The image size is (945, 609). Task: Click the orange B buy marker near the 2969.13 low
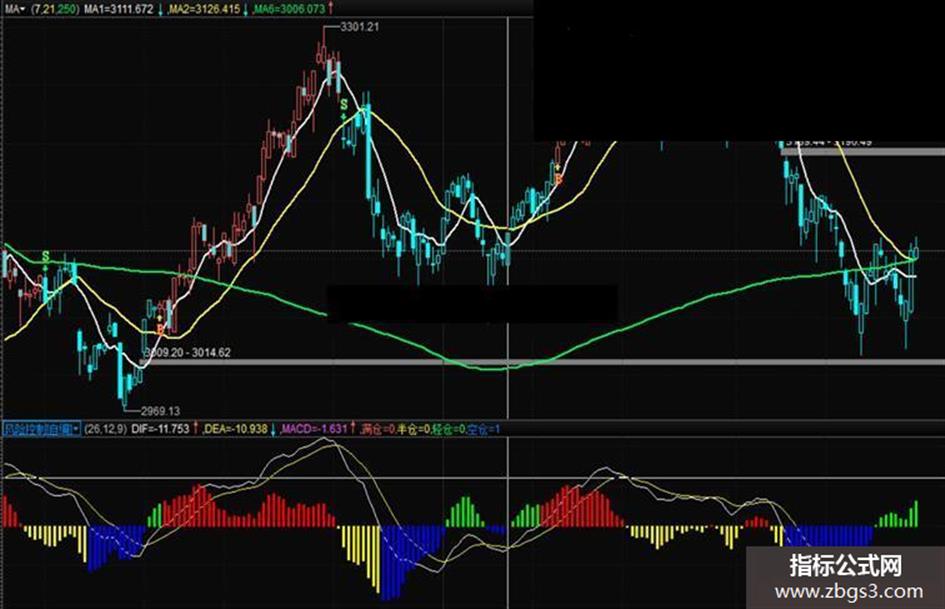pos(160,330)
